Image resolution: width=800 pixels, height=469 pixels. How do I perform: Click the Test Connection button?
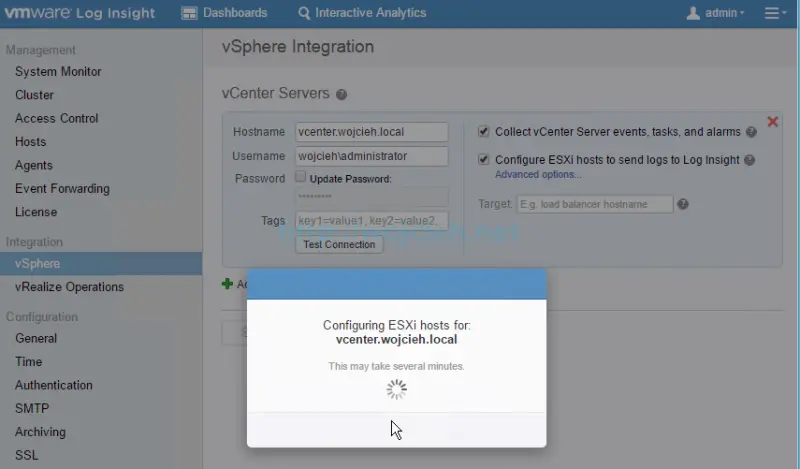click(339, 244)
